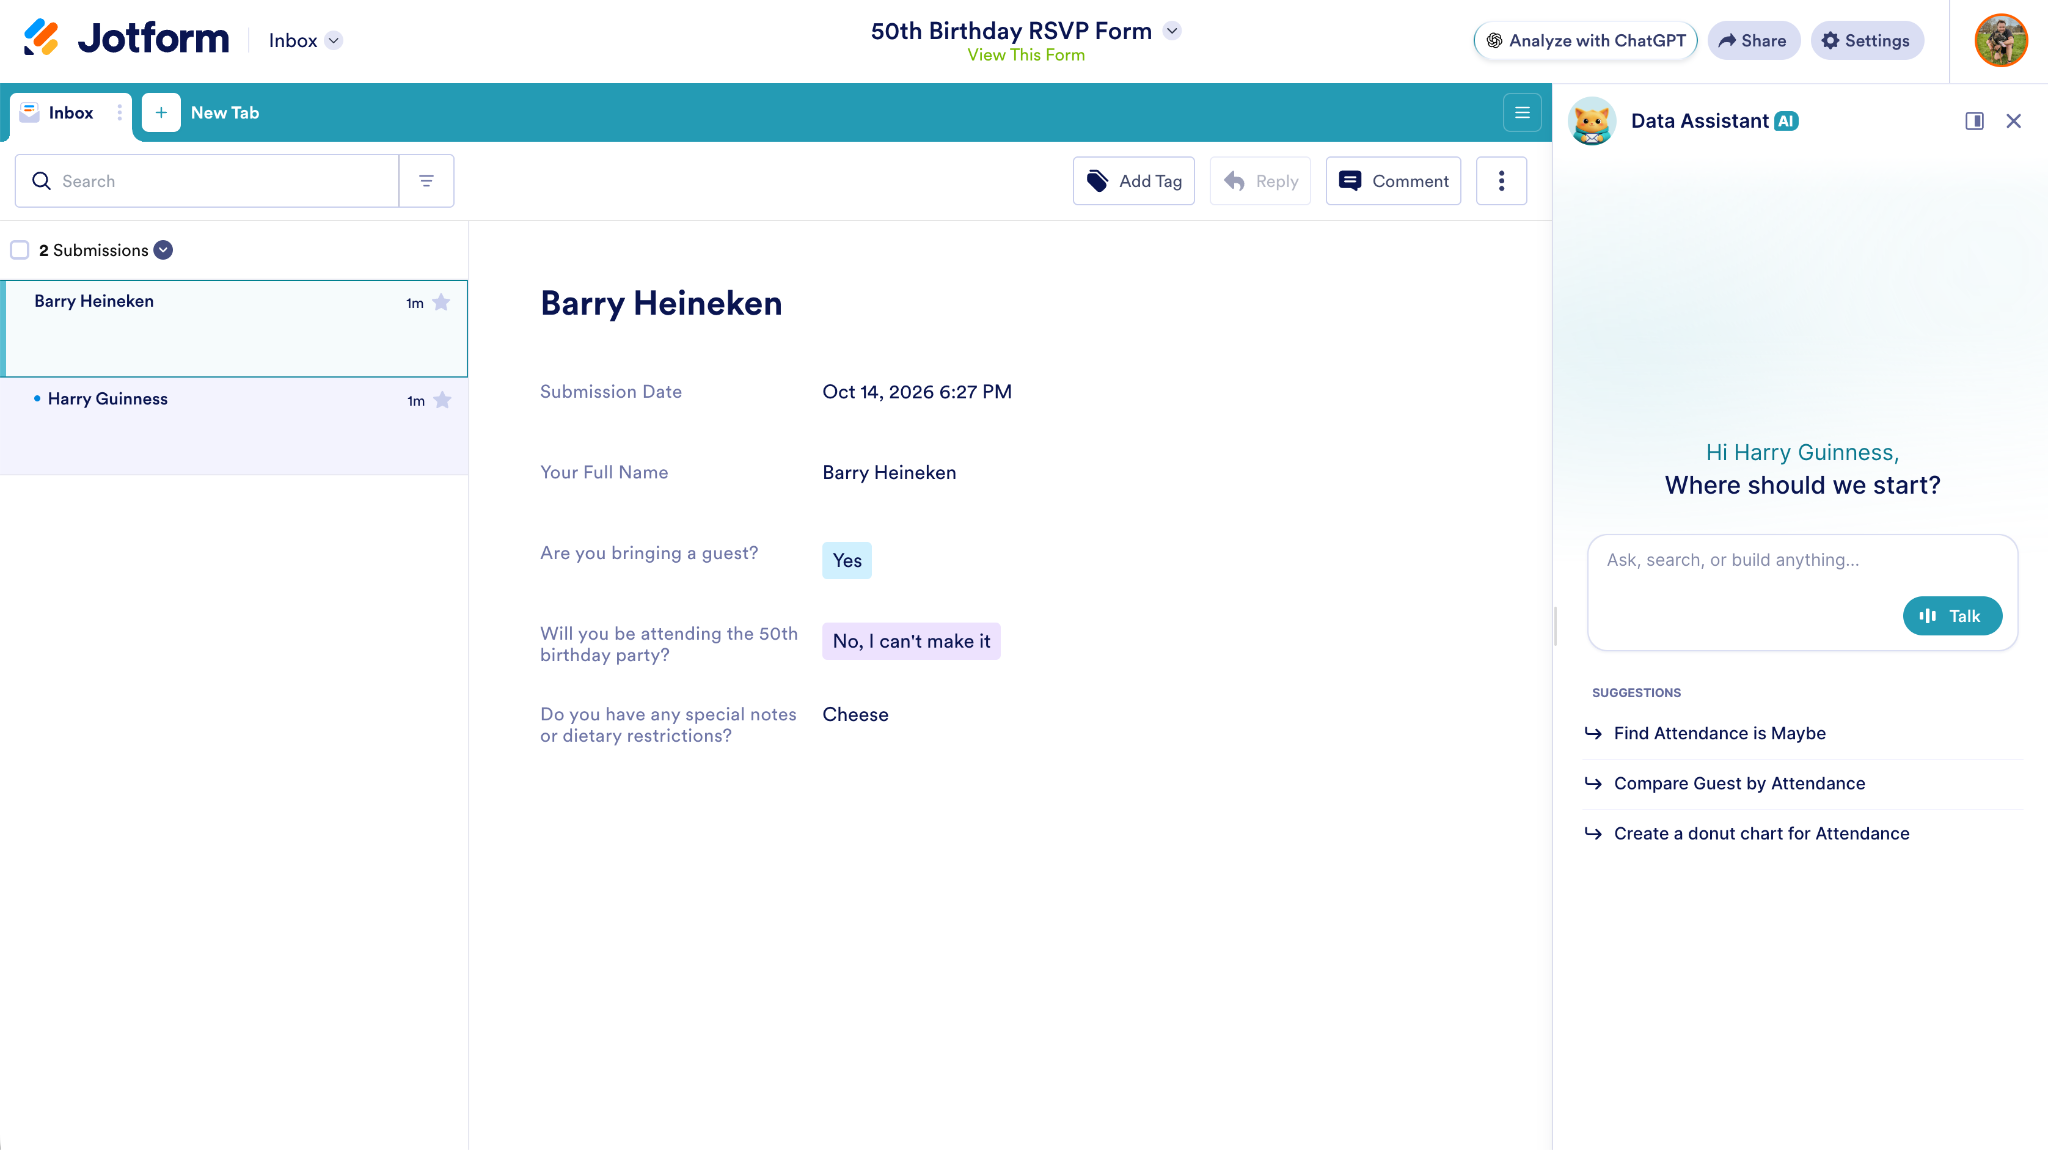
Task: Click the Jotform logo
Action: point(126,39)
